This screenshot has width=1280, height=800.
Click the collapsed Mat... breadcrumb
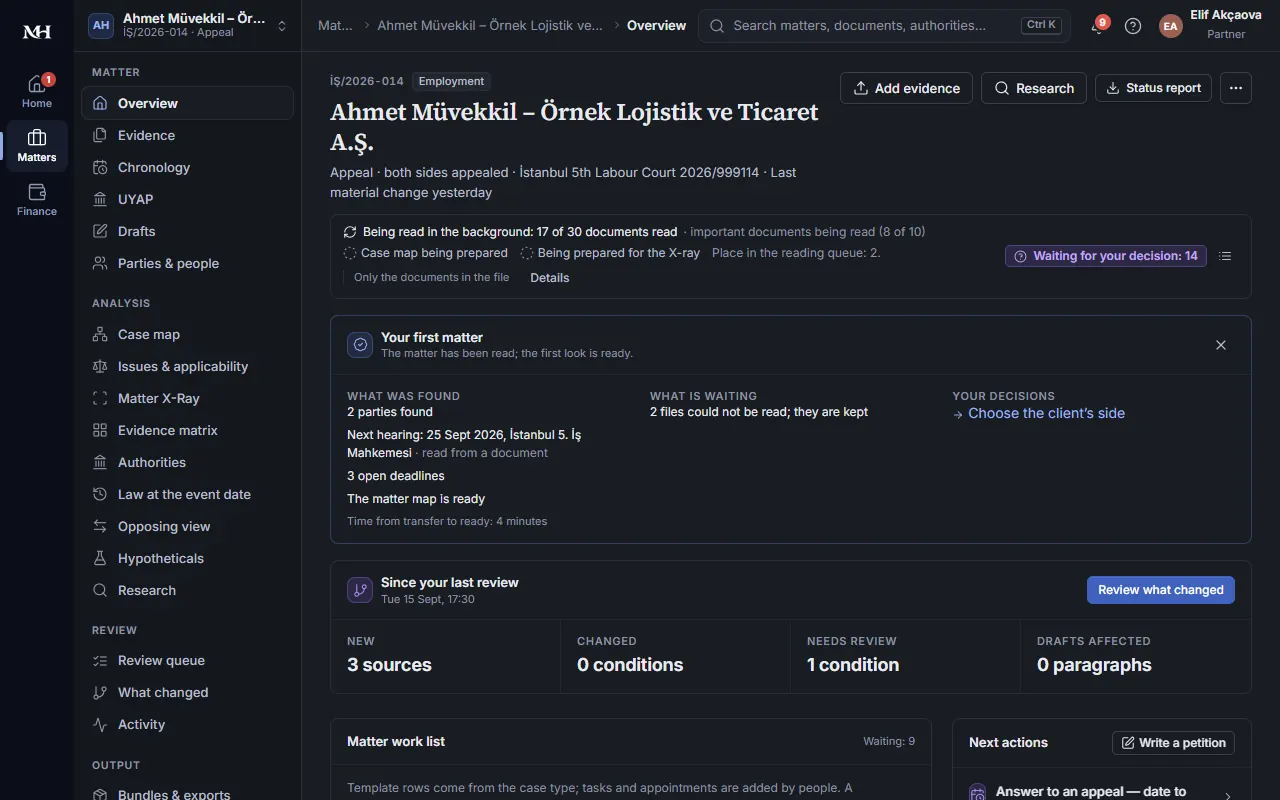pyautogui.click(x=335, y=26)
